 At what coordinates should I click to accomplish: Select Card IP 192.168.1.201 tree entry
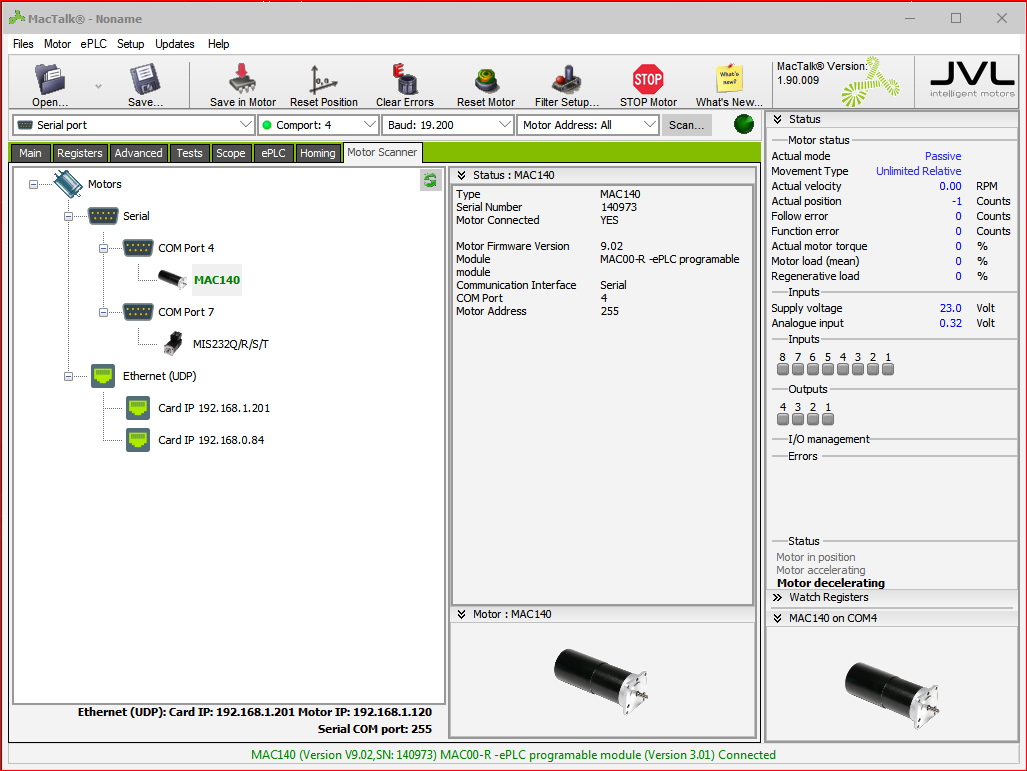(214, 408)
